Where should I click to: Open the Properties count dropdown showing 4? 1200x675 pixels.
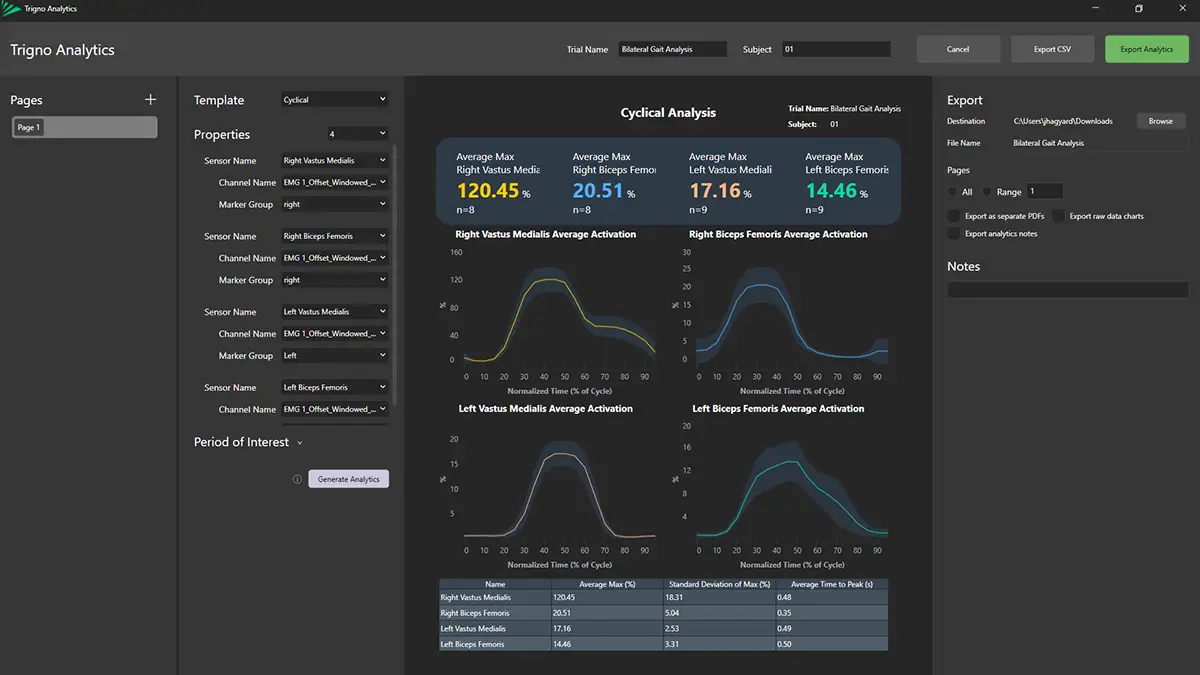click(357, 134)
